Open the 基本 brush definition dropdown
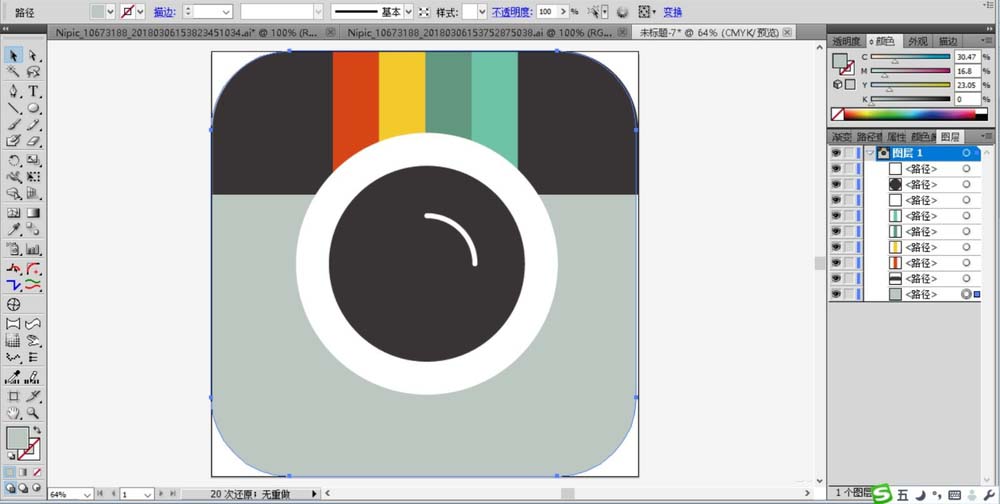Screen dimensions: 1000x504 pyautogui.click(x=410, y=12)
